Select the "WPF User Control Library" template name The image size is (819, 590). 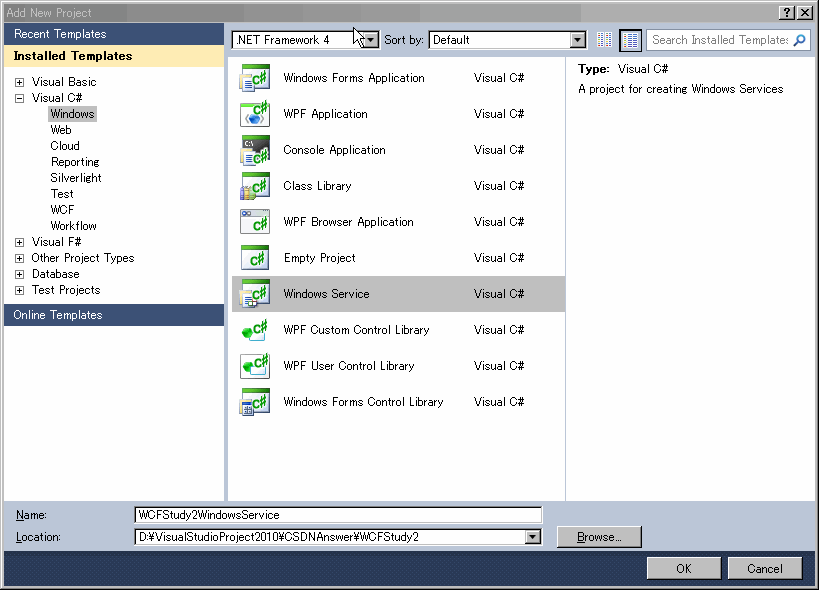click(349, 366)
